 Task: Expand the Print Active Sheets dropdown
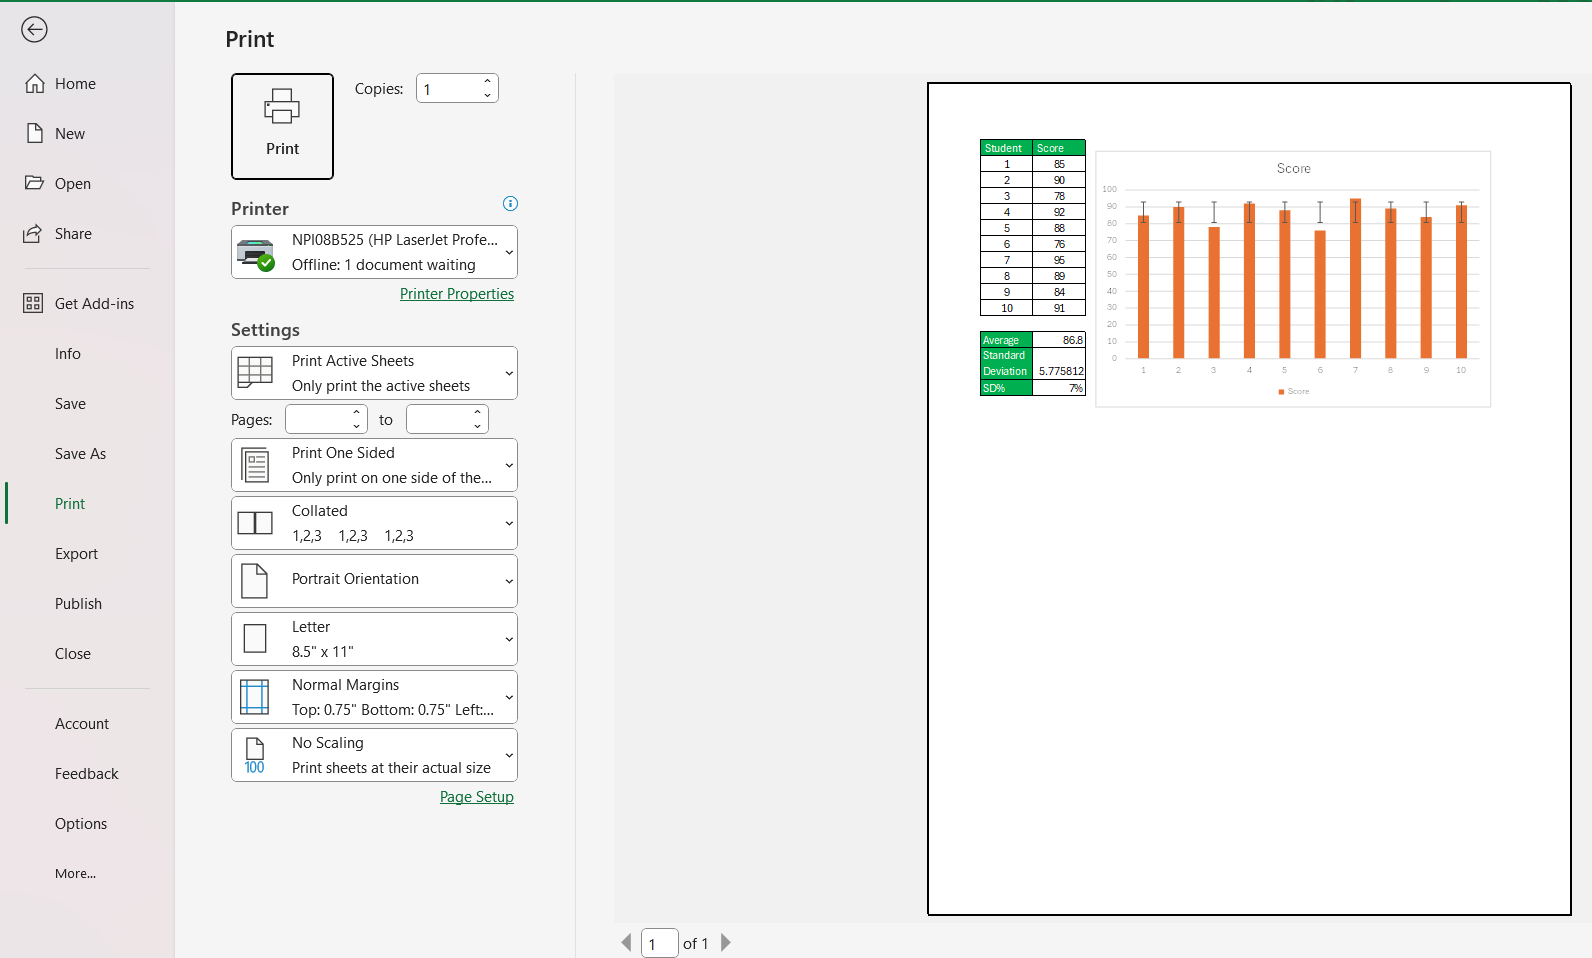click(509, 373)
